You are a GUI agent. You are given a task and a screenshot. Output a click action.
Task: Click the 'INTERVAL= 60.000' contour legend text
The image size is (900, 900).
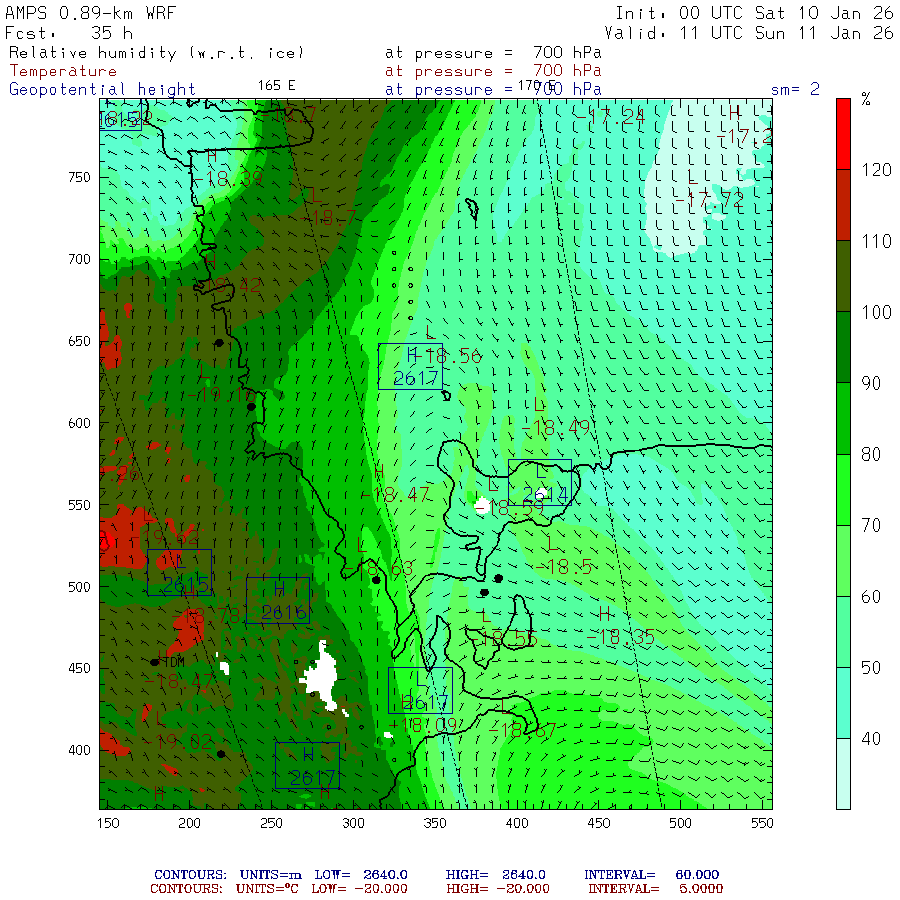651,875
